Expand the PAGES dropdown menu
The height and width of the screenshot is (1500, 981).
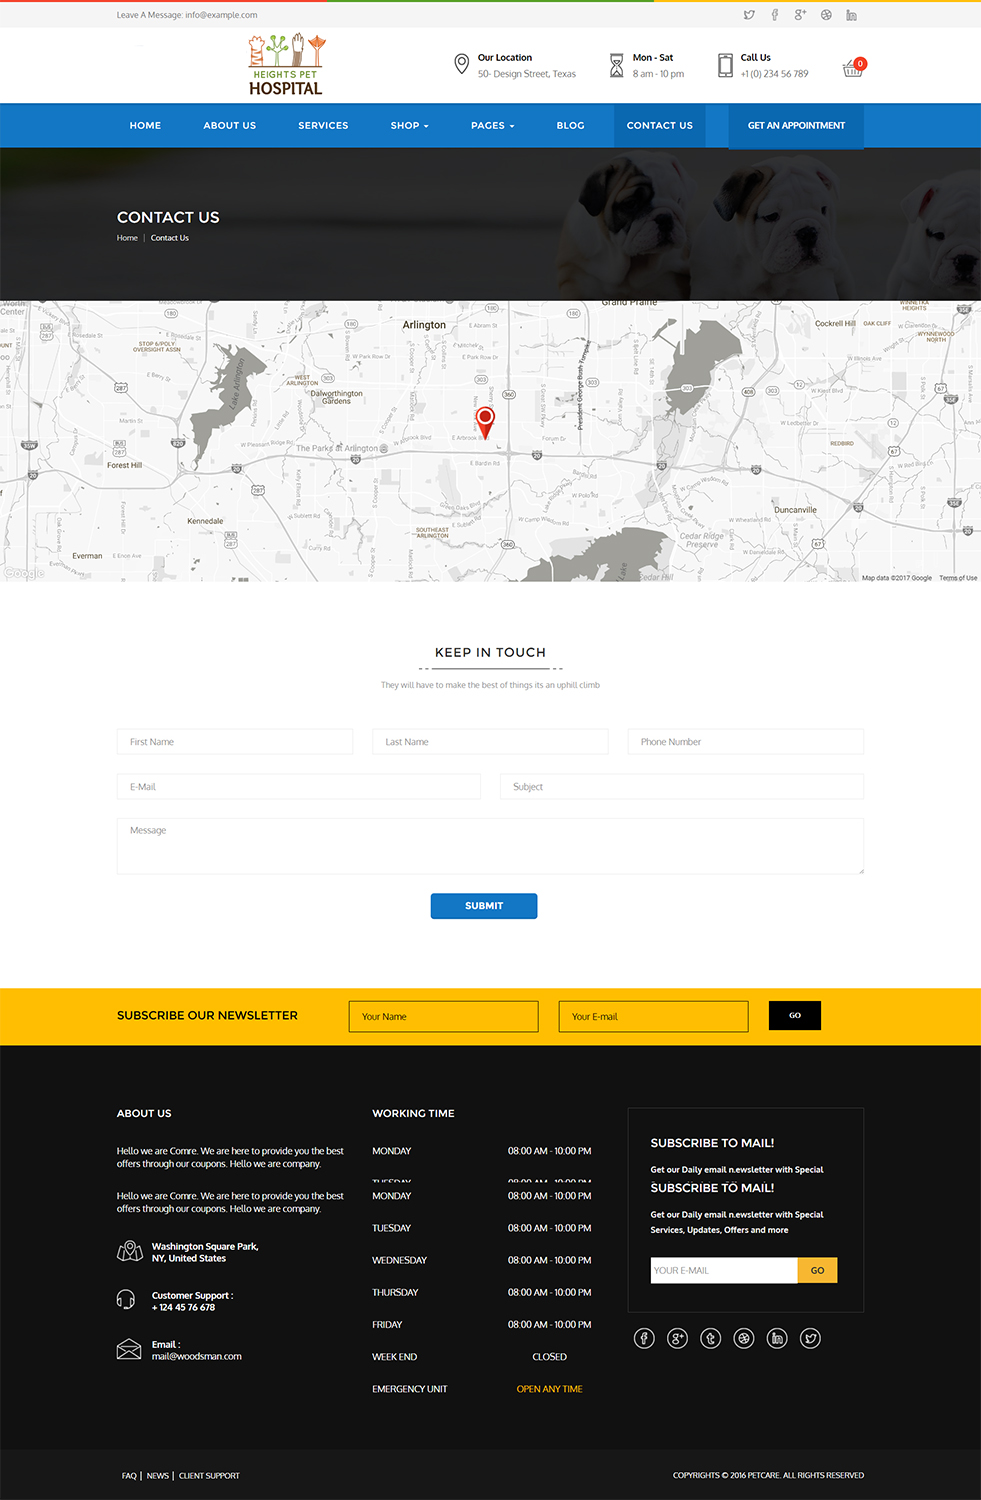492,125
